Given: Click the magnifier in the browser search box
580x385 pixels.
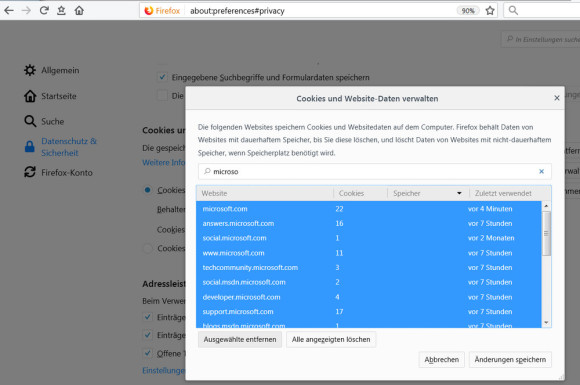Looking at the screenshot, I should (x=513, y=10).
